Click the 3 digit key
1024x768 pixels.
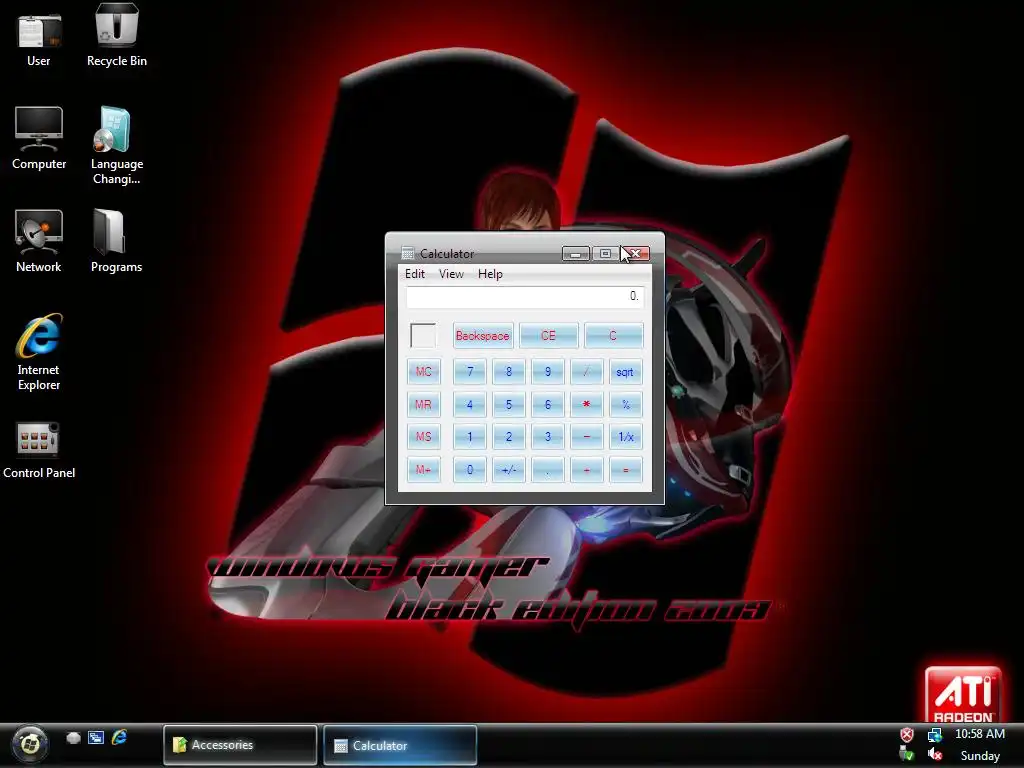548,437
